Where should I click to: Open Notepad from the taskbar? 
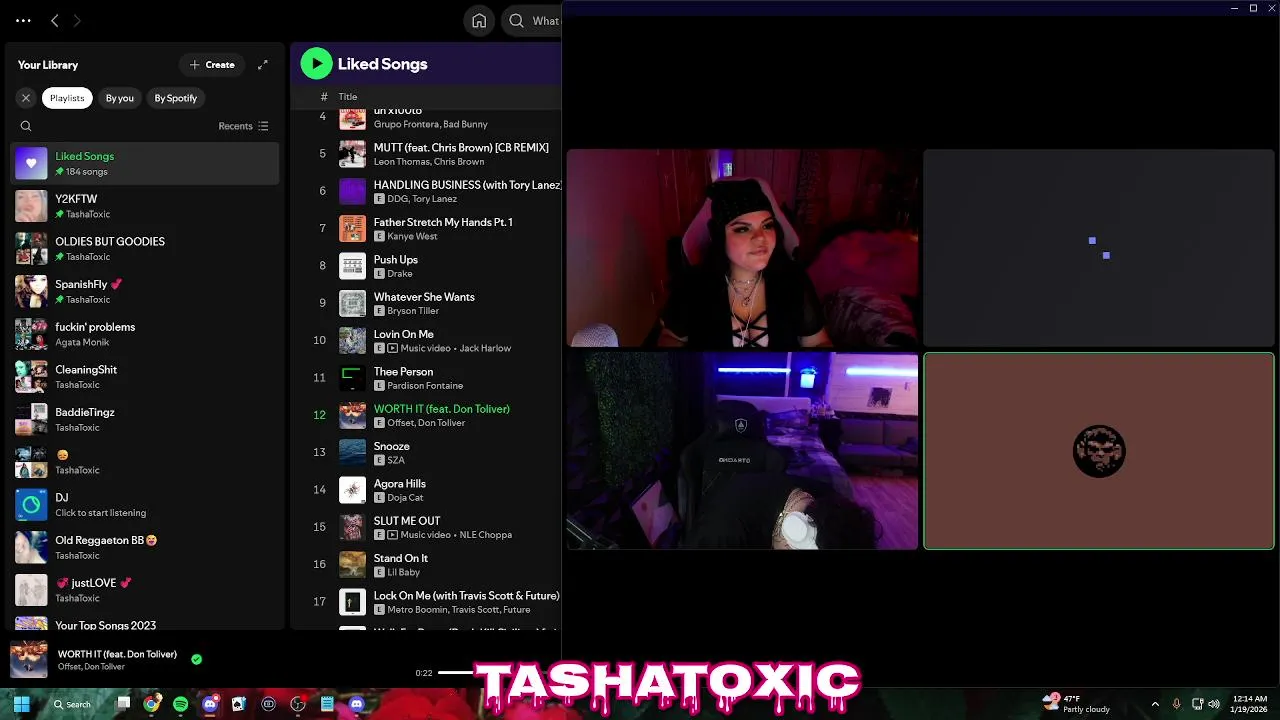click(326, 704)
